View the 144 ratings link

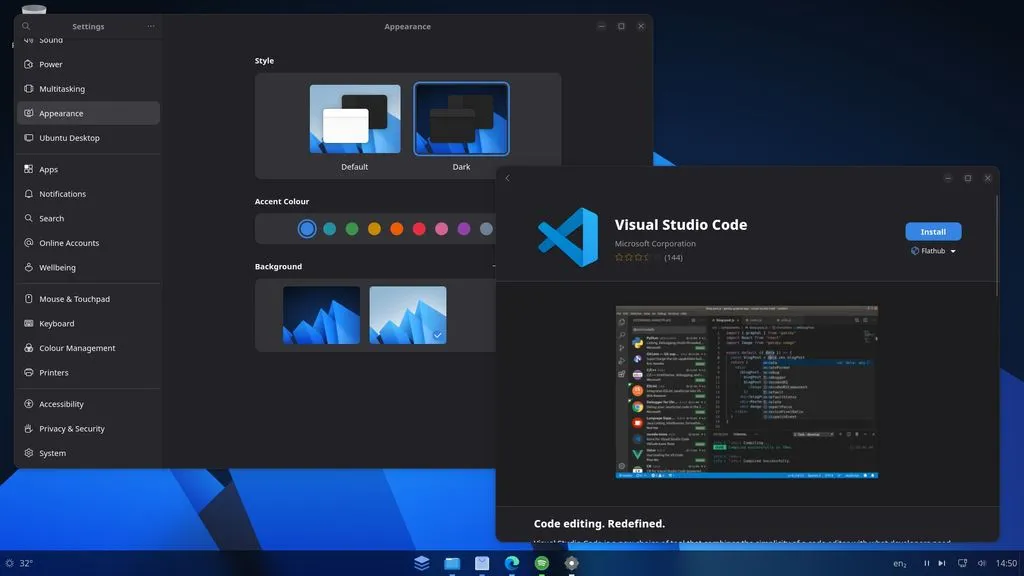(672, 257)
